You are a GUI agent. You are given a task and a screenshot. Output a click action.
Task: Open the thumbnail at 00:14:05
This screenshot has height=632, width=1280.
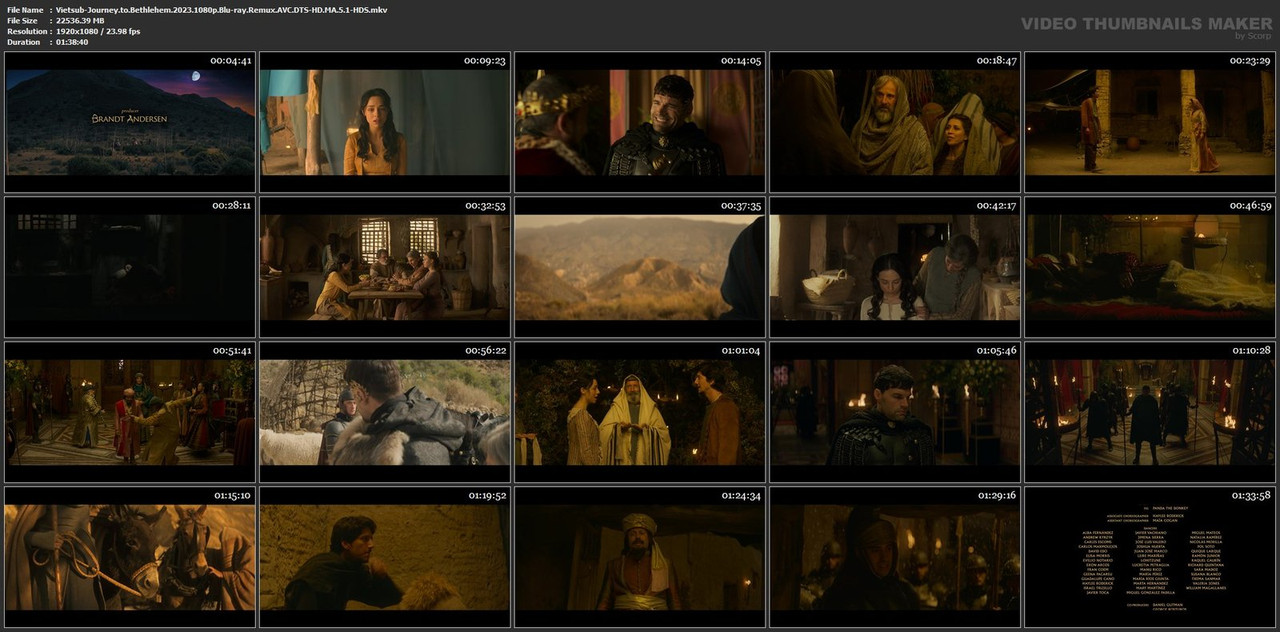pos(640,122)
